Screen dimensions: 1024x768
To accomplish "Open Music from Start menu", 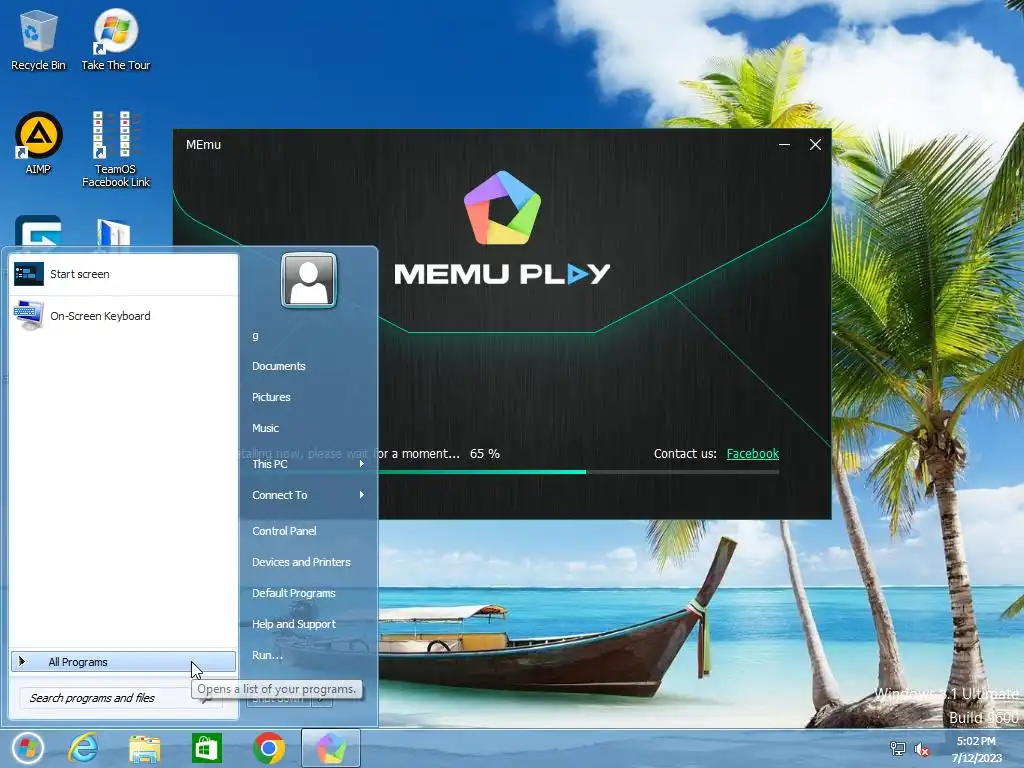I will pyautogui.click(x=265, y=428).
